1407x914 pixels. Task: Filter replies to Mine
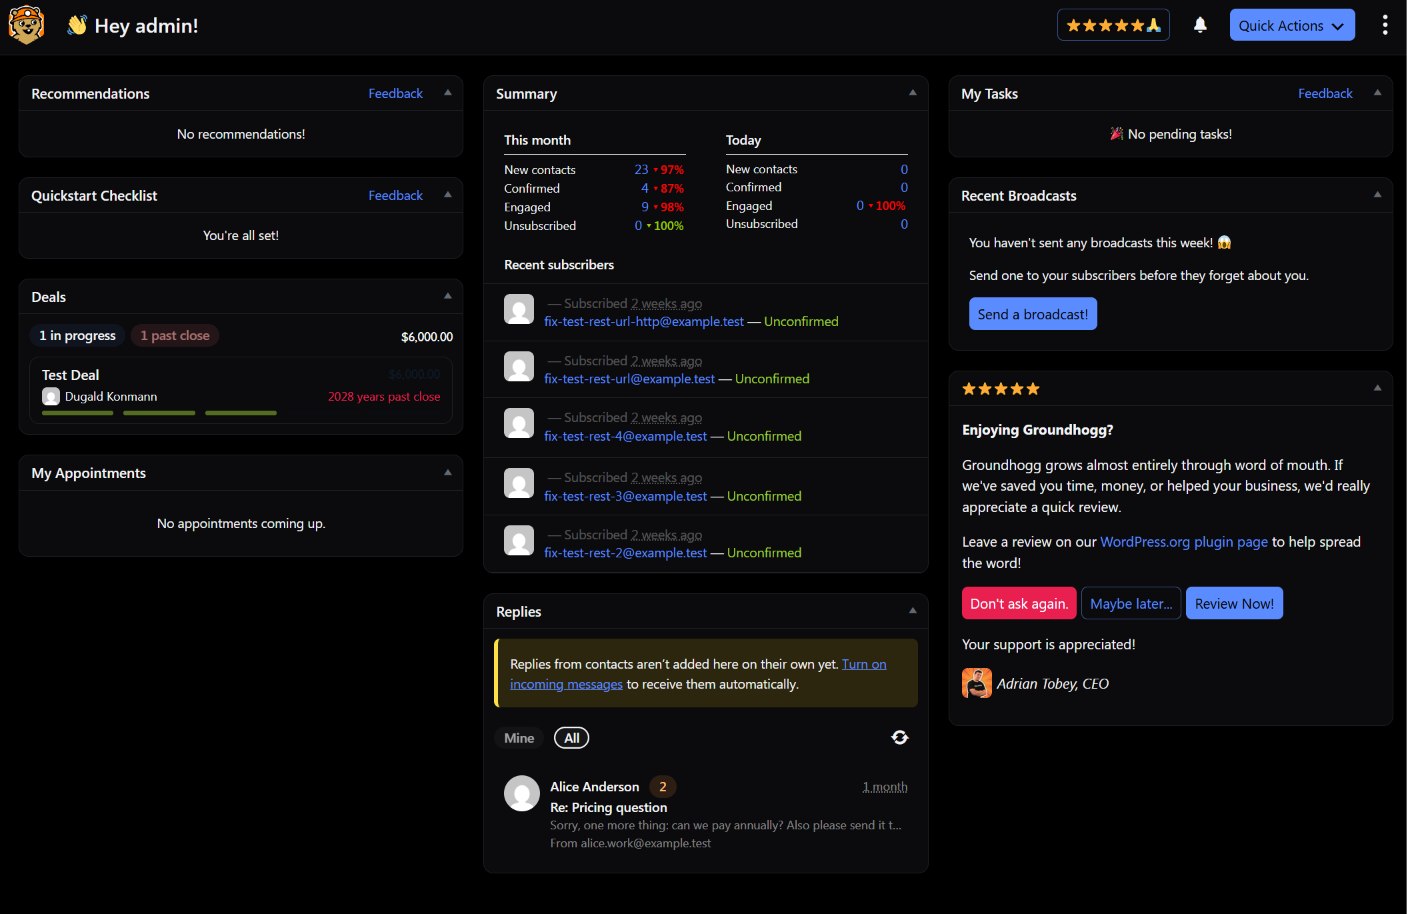pyautogui.click(x=519, y=738)
